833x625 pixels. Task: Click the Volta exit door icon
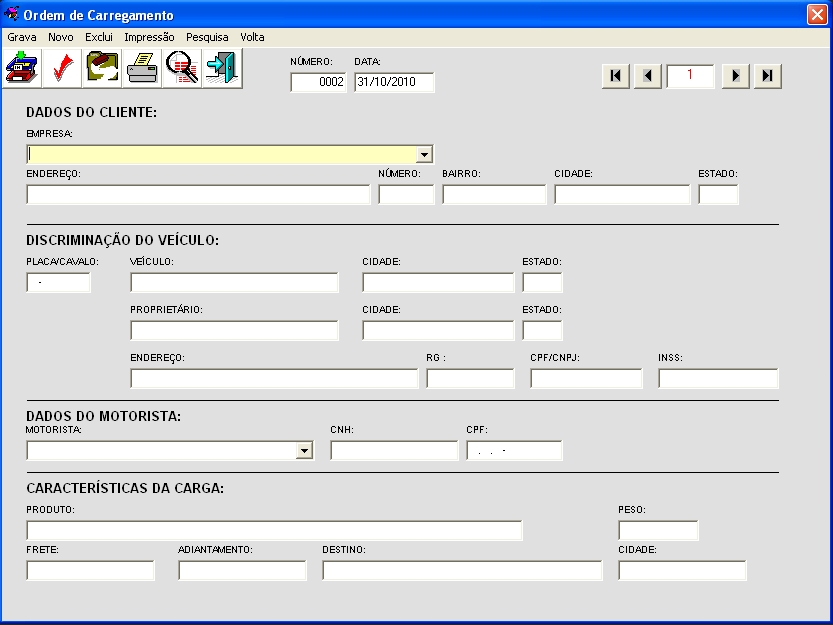220,67
